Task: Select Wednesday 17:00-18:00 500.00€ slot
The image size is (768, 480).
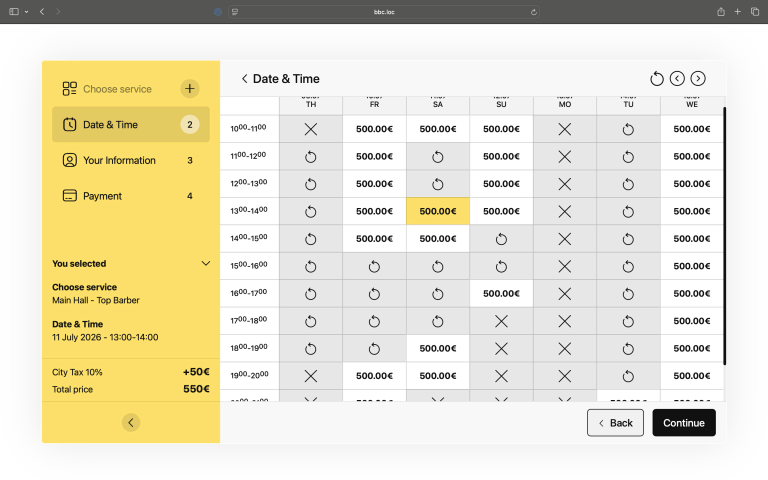Action: (x=692, y=321)
